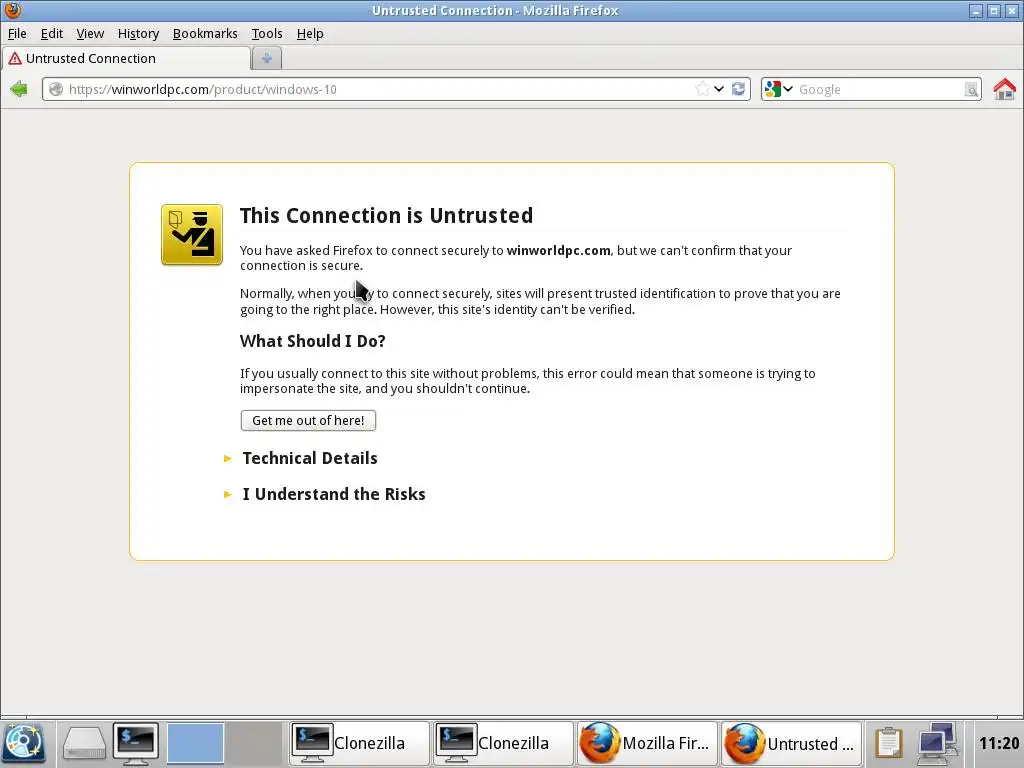Open the Help menu
1024x768 pixels.
click(310, 33)
